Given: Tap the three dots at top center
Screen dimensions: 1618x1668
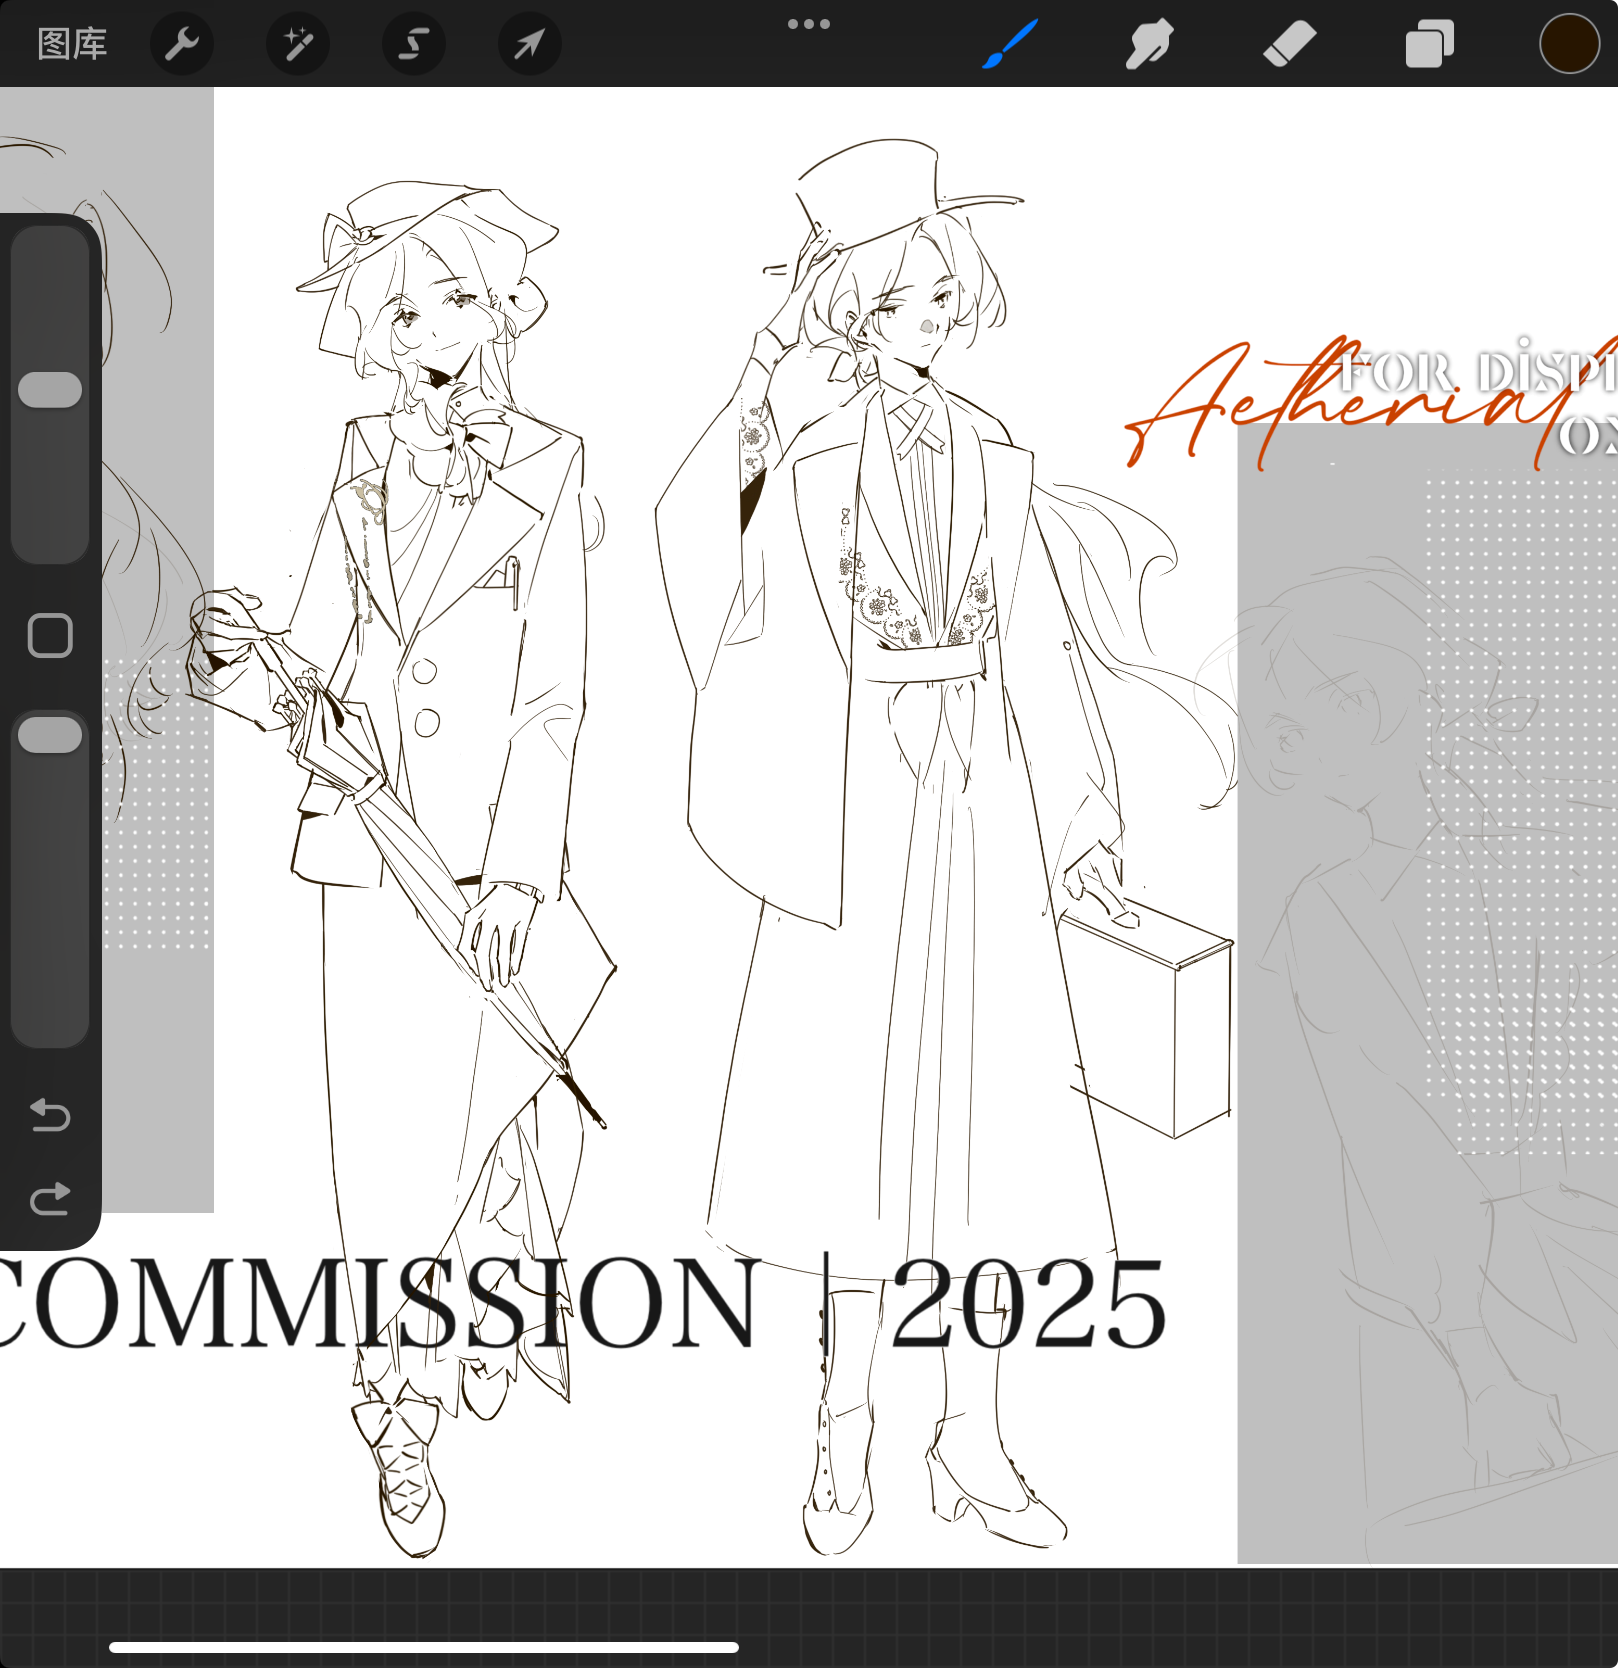Looking at the screenshot, I should point(808,24).
